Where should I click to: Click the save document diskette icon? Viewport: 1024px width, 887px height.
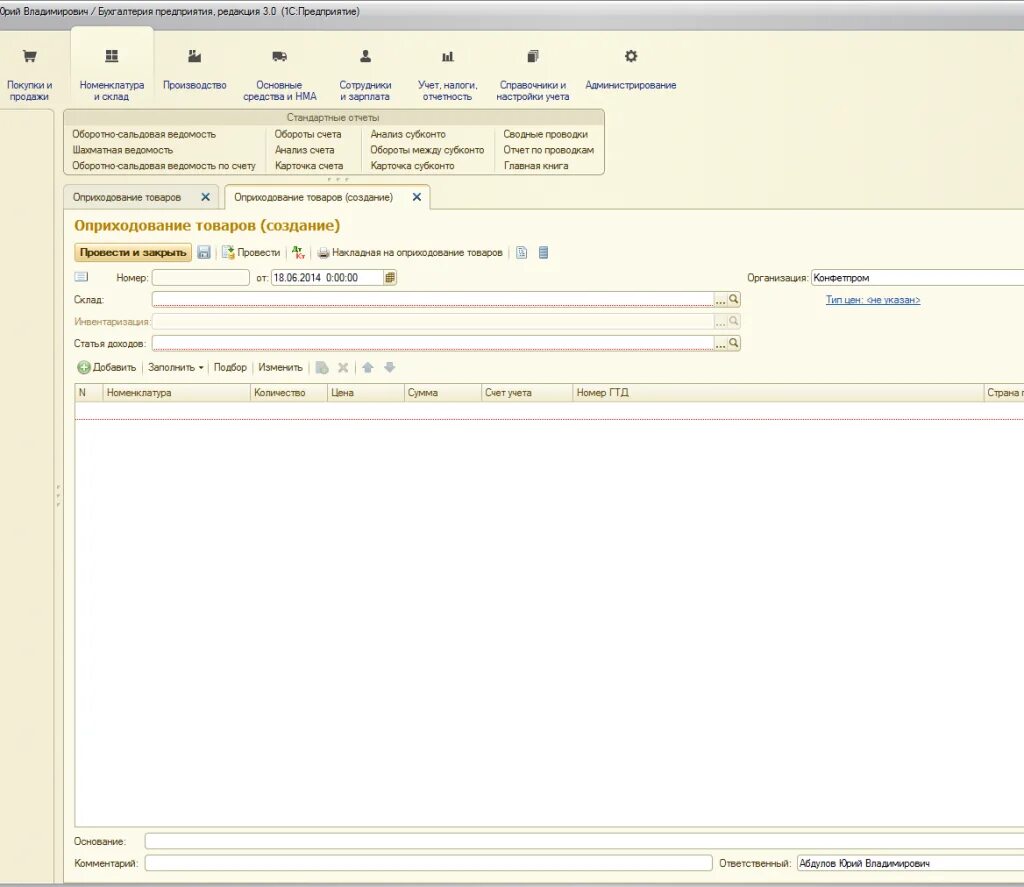pyautogui.click(x=204, y=253)
